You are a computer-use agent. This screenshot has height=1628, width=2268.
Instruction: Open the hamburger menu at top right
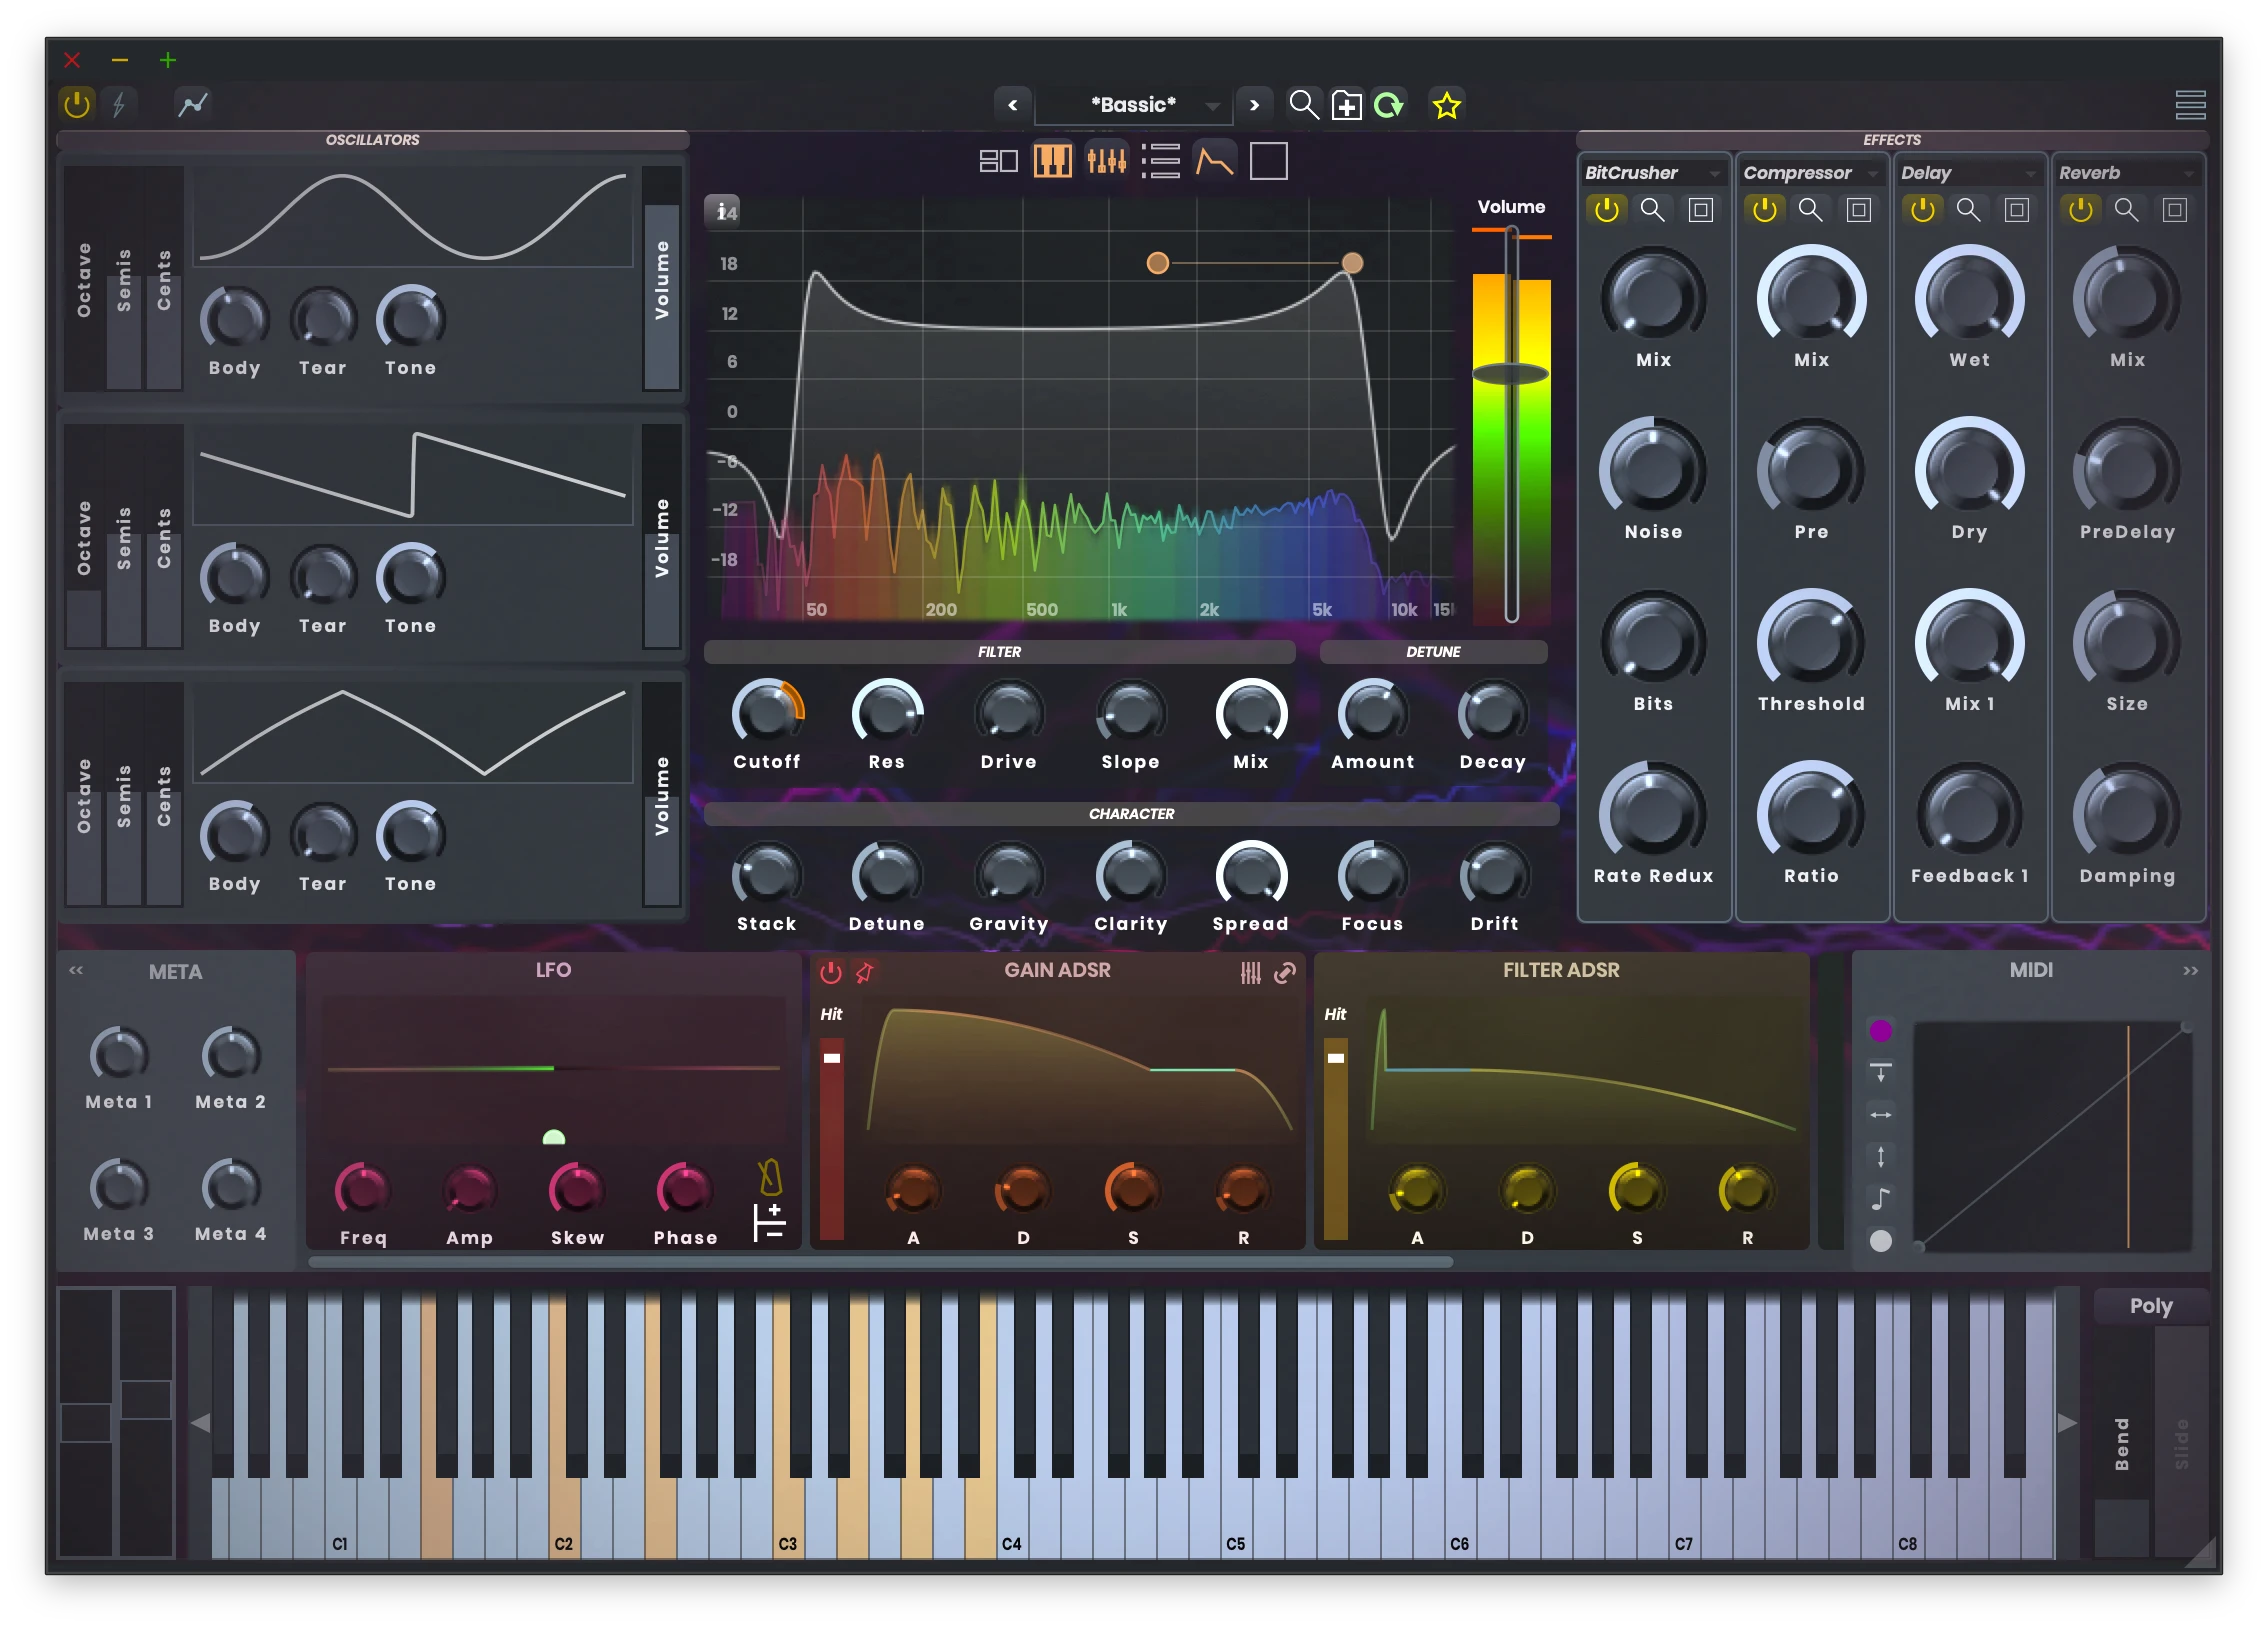[2190, 104]
